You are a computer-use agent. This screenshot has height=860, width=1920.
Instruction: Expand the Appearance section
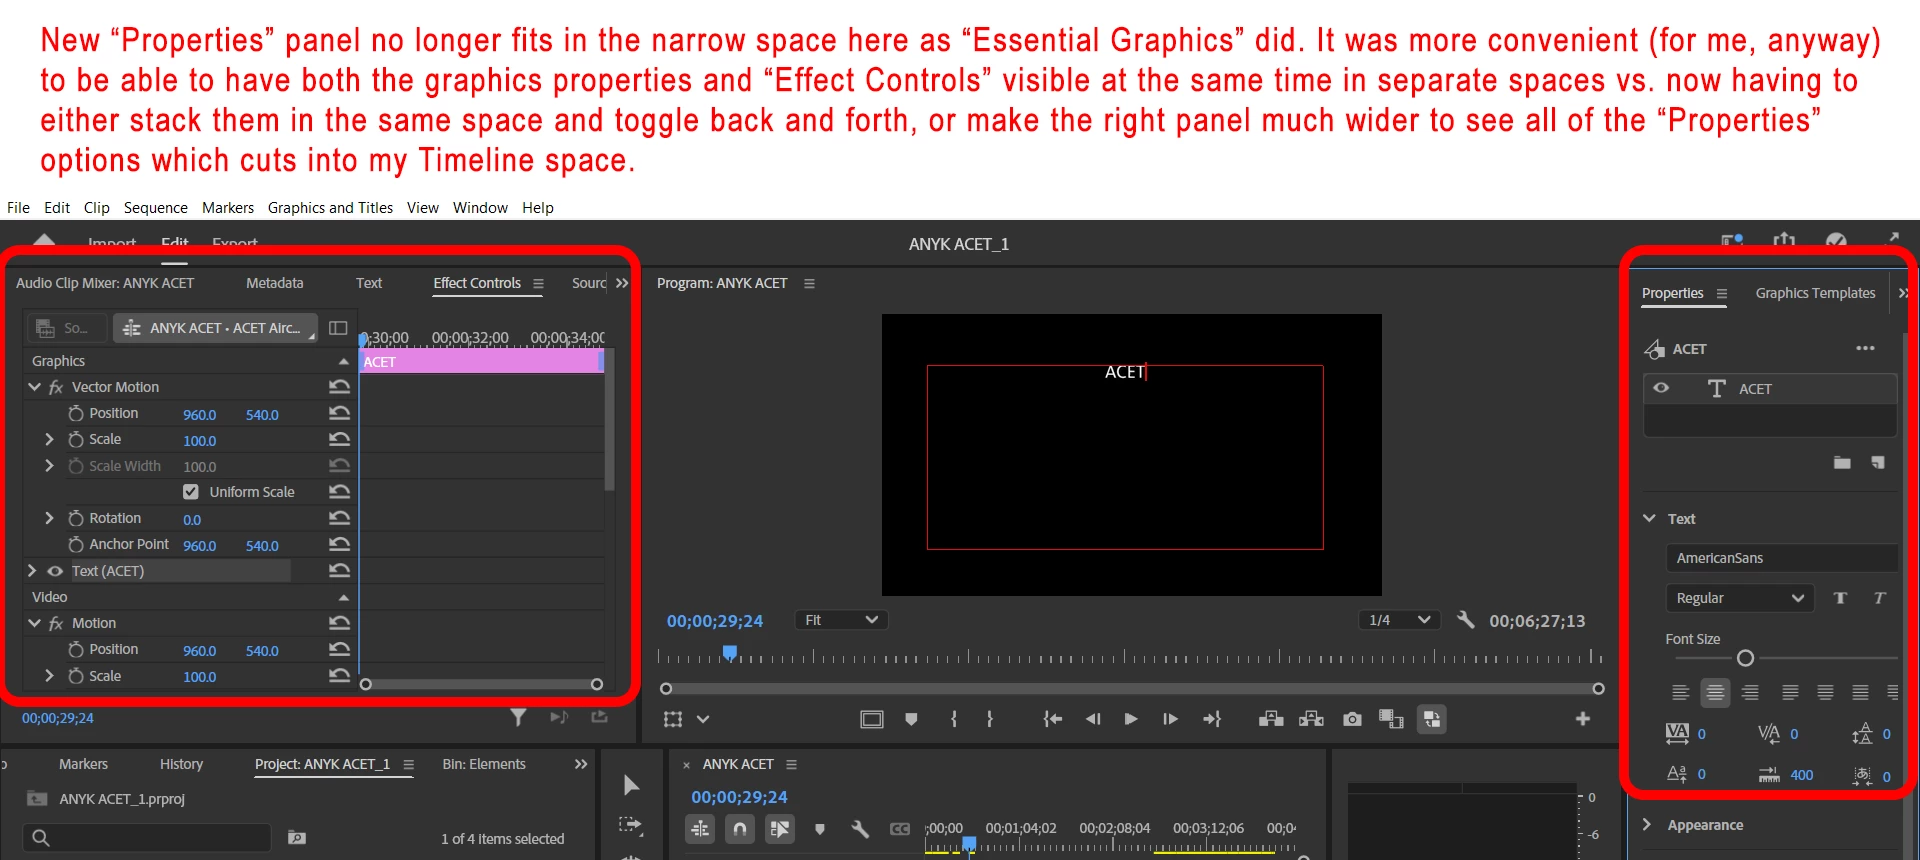(1647, 824)
